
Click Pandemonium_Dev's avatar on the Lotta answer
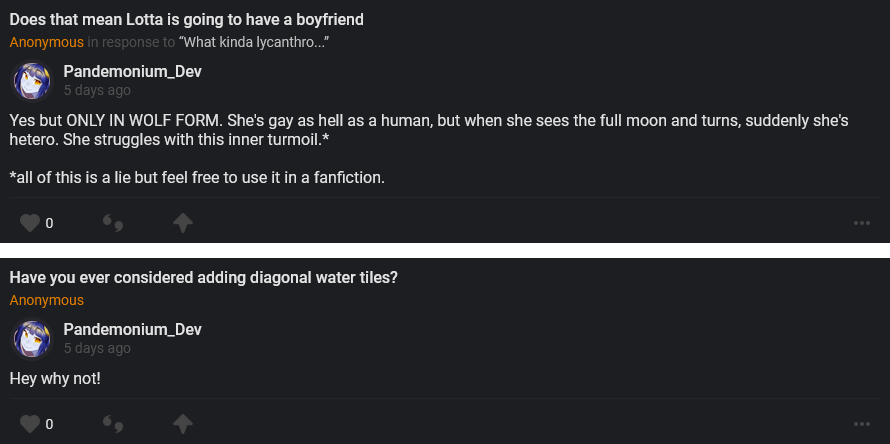pyautogui.click(x=31, y=81)
